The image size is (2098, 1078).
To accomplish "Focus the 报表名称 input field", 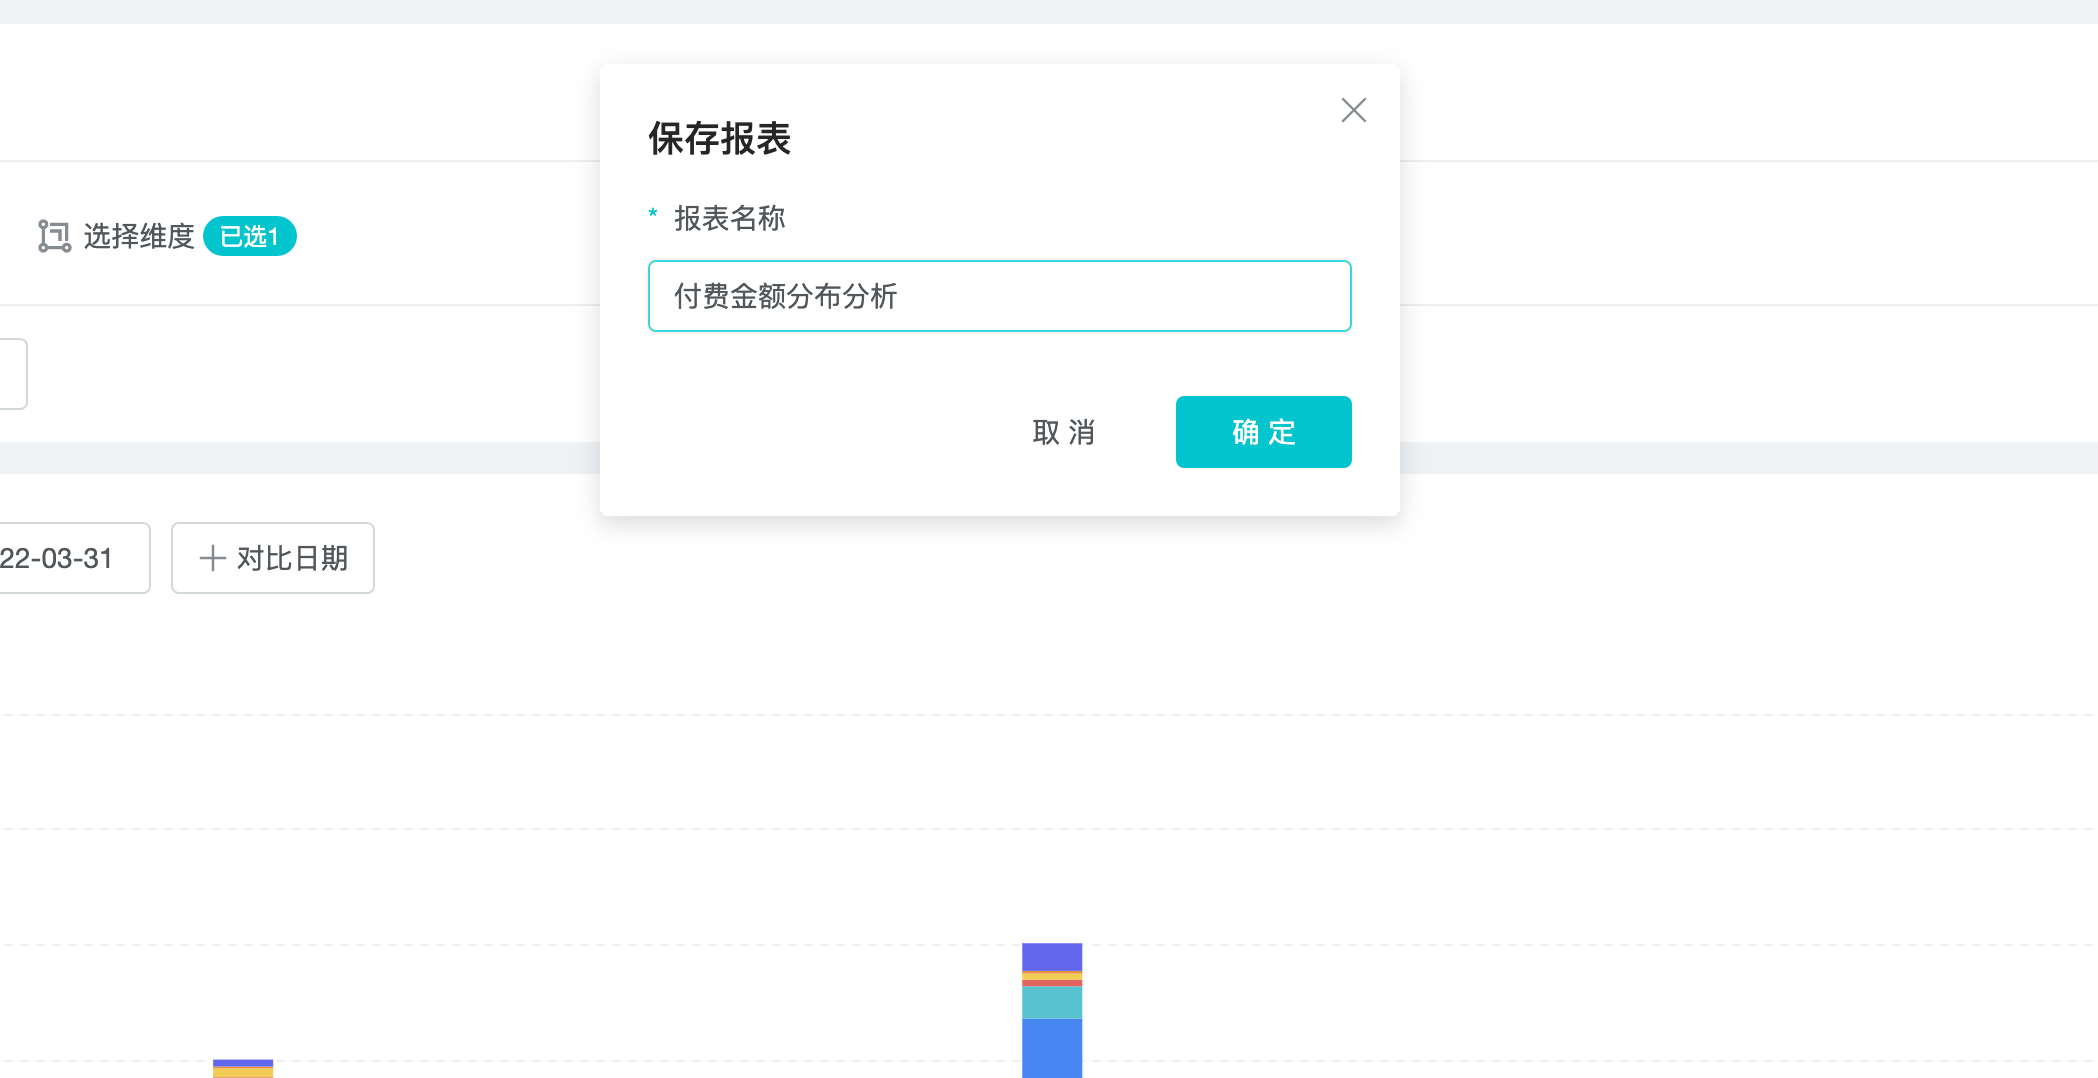I will pos(1000,296).
